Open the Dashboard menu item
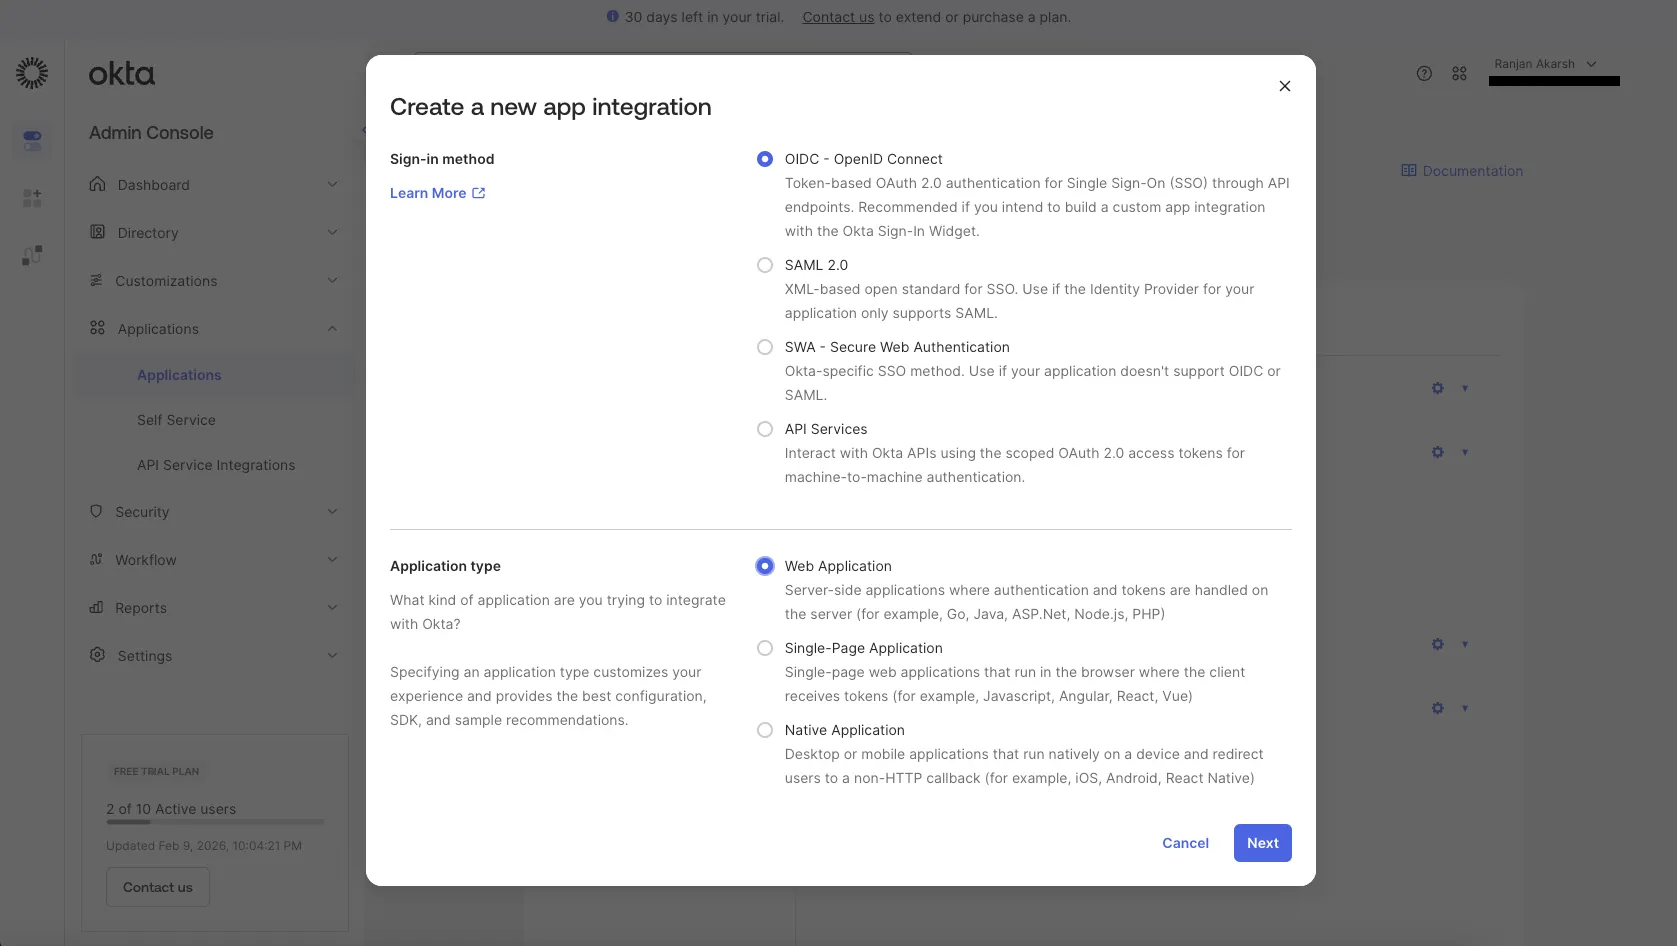This screenshot has height=946, width=1677. point(153,185)
